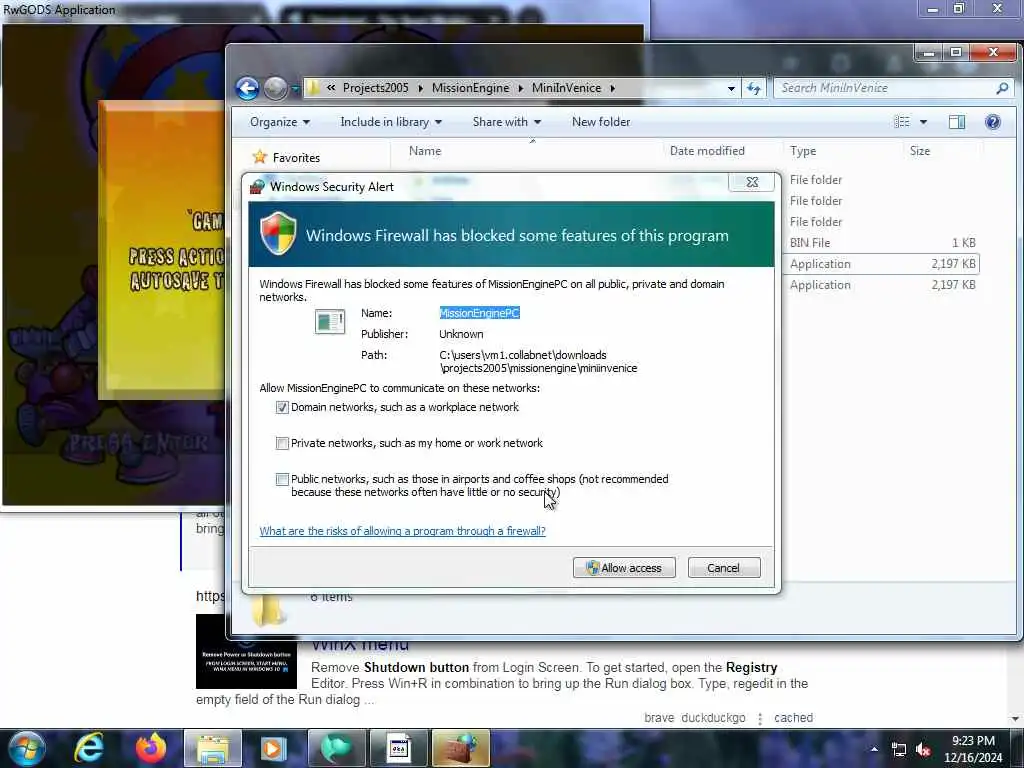Click the search magnifier icon

pyautogui.click(x=1002, y=88)
